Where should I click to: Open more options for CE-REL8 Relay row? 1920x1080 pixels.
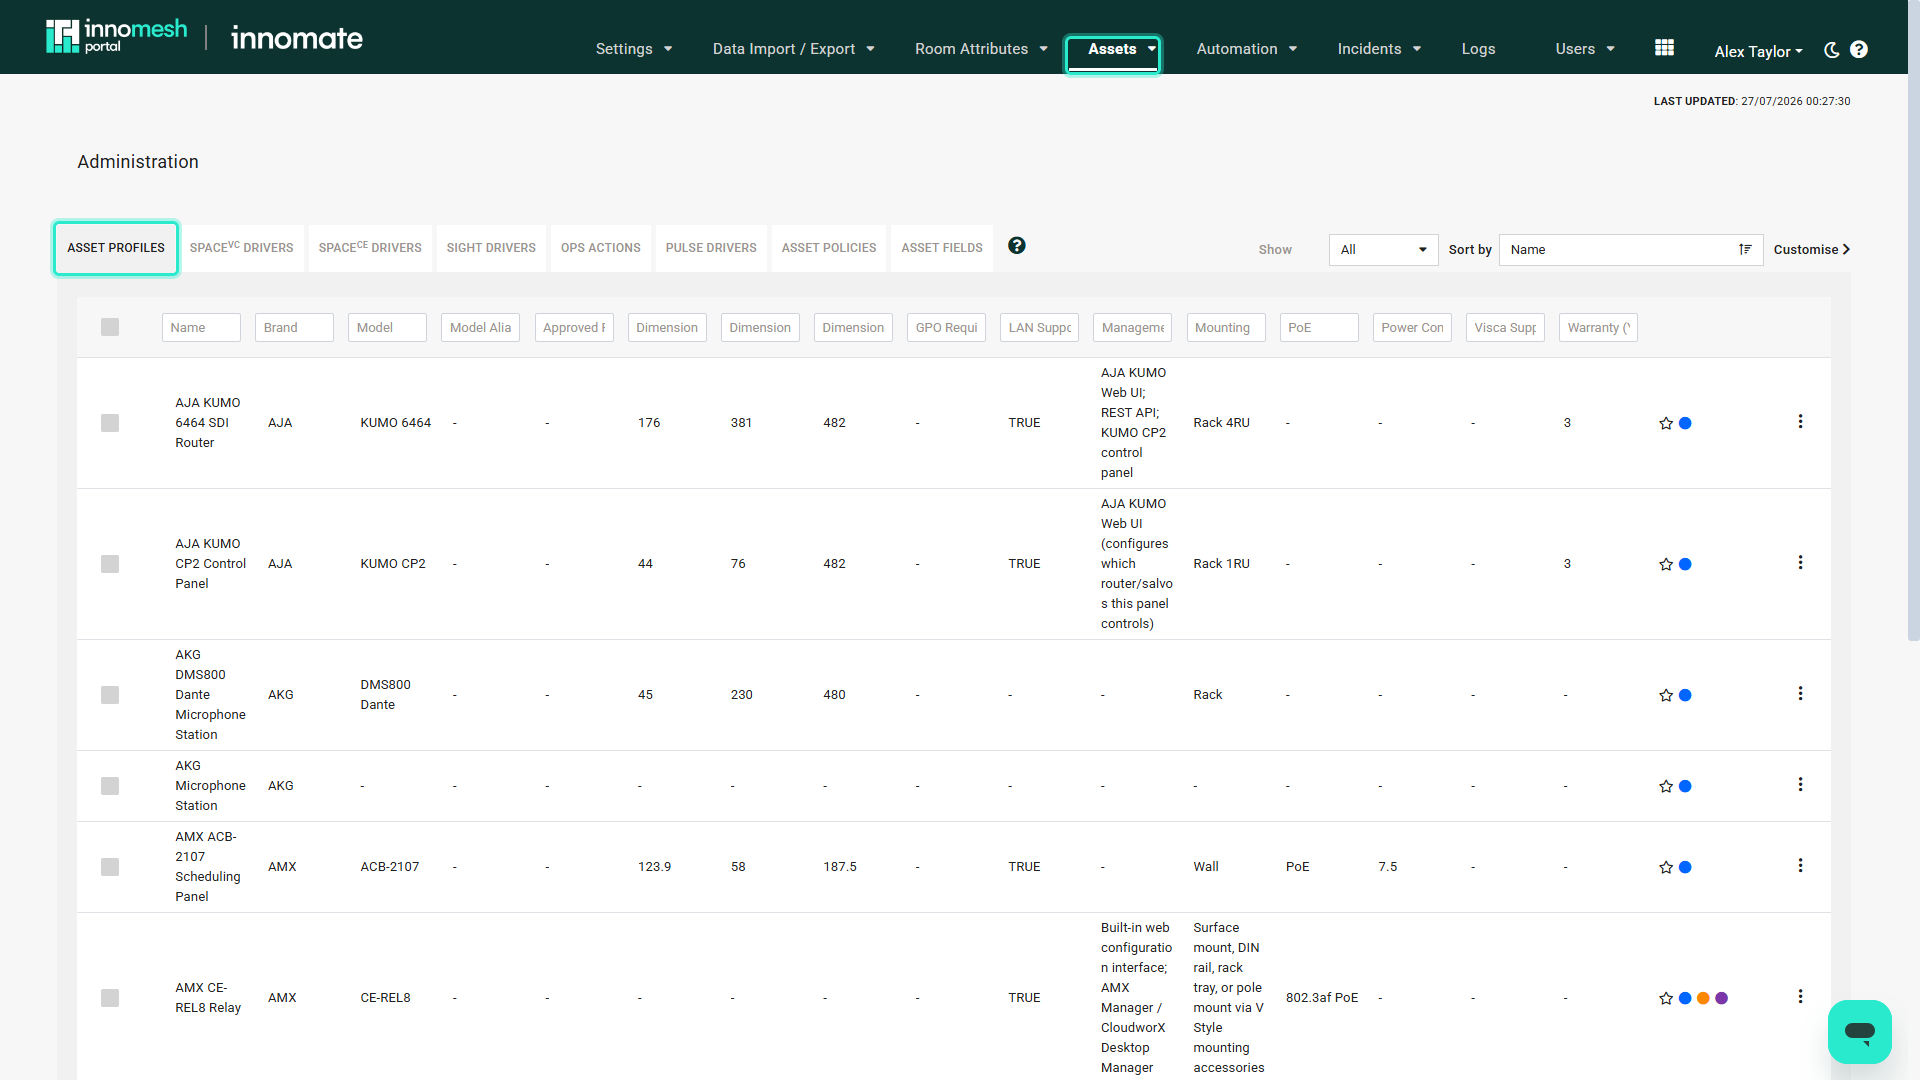[1800, 997]
